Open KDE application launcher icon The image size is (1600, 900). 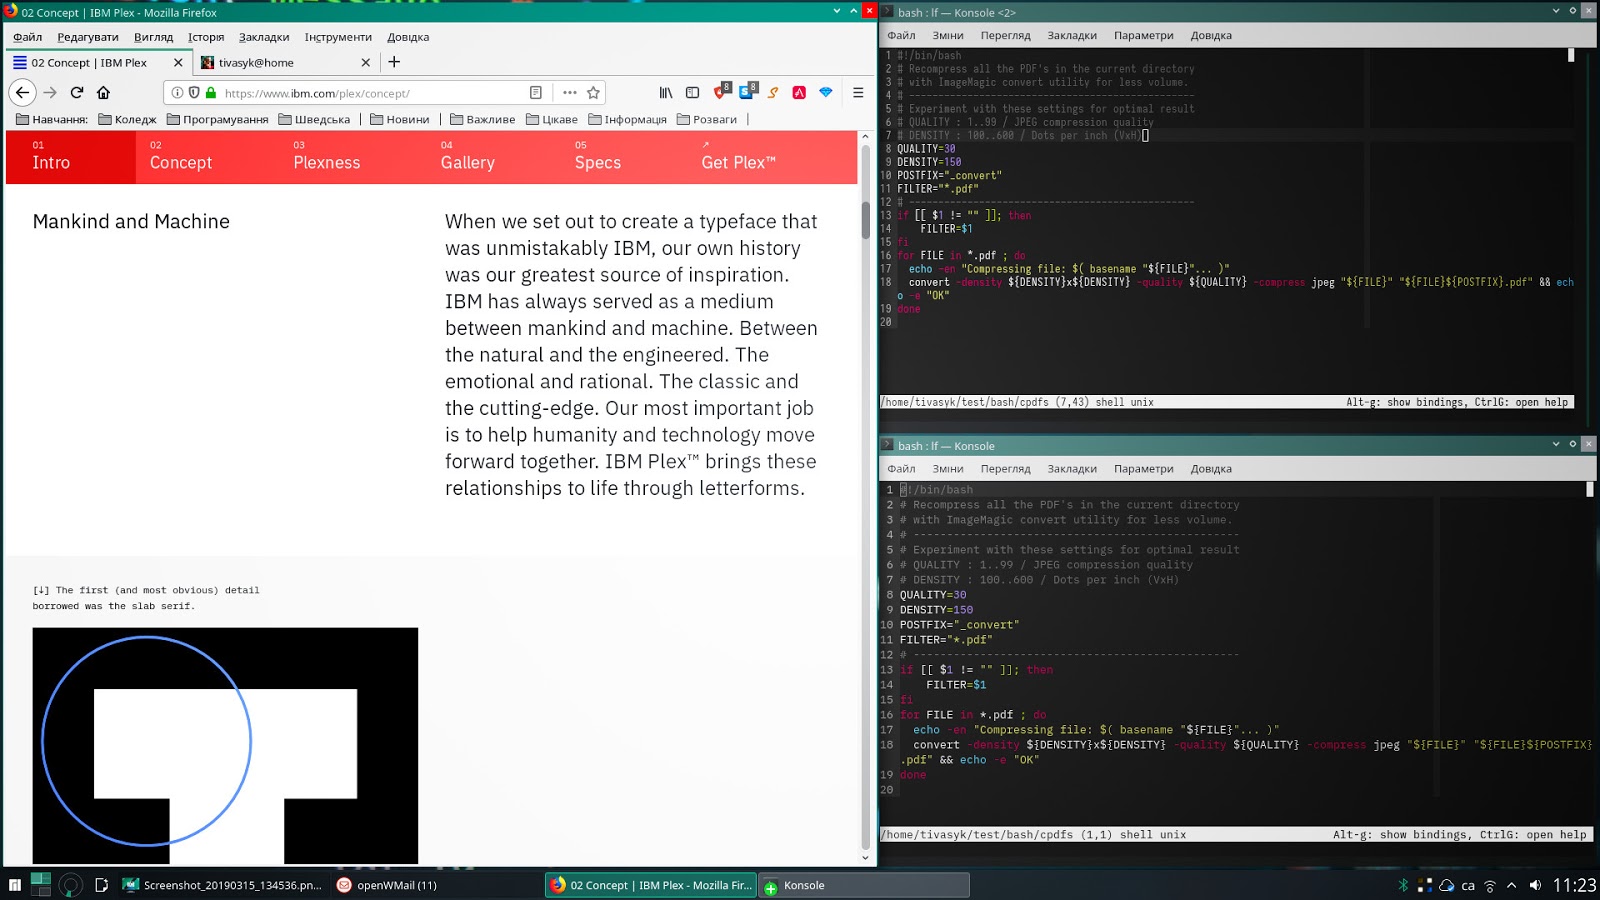14,885
